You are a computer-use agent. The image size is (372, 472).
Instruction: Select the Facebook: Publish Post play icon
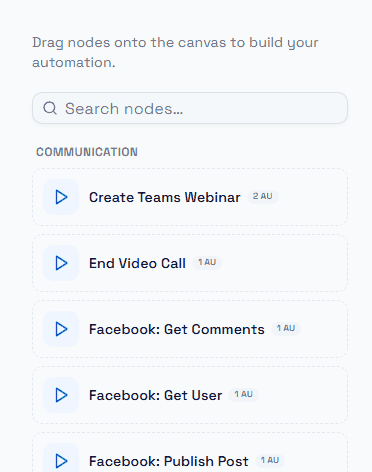click(61, 460)
